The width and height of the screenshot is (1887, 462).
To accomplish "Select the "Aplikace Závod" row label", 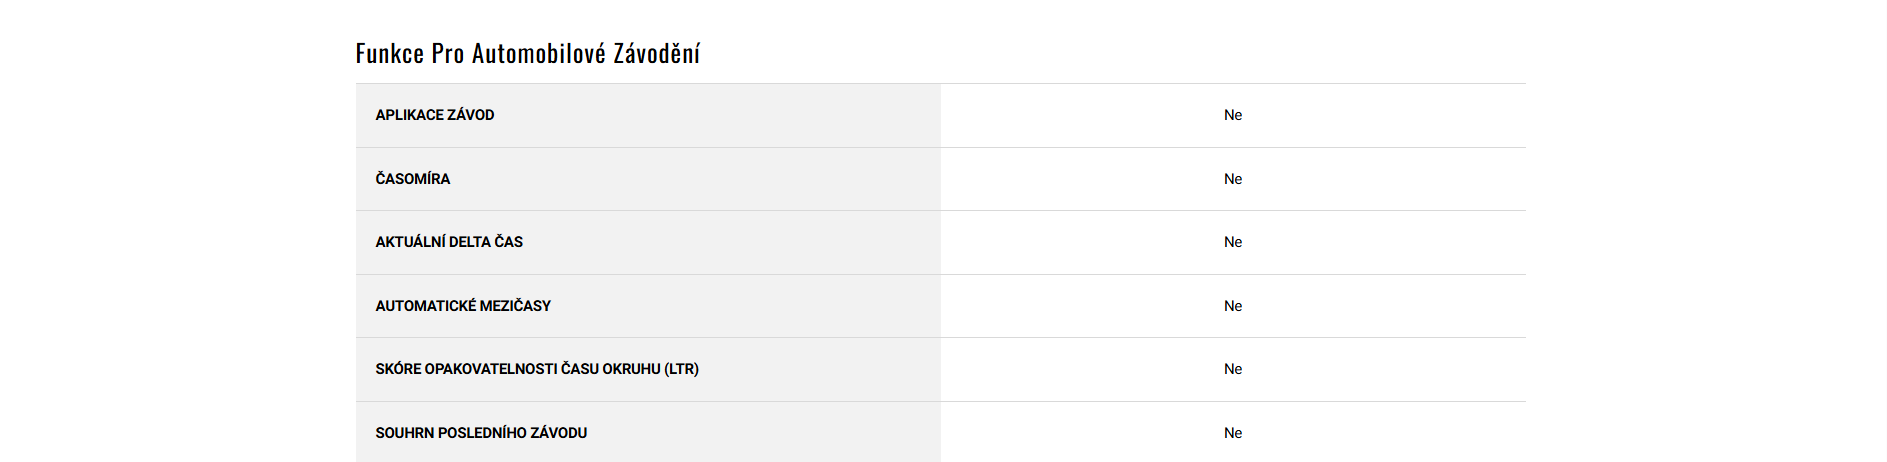I will coord(434,115).
